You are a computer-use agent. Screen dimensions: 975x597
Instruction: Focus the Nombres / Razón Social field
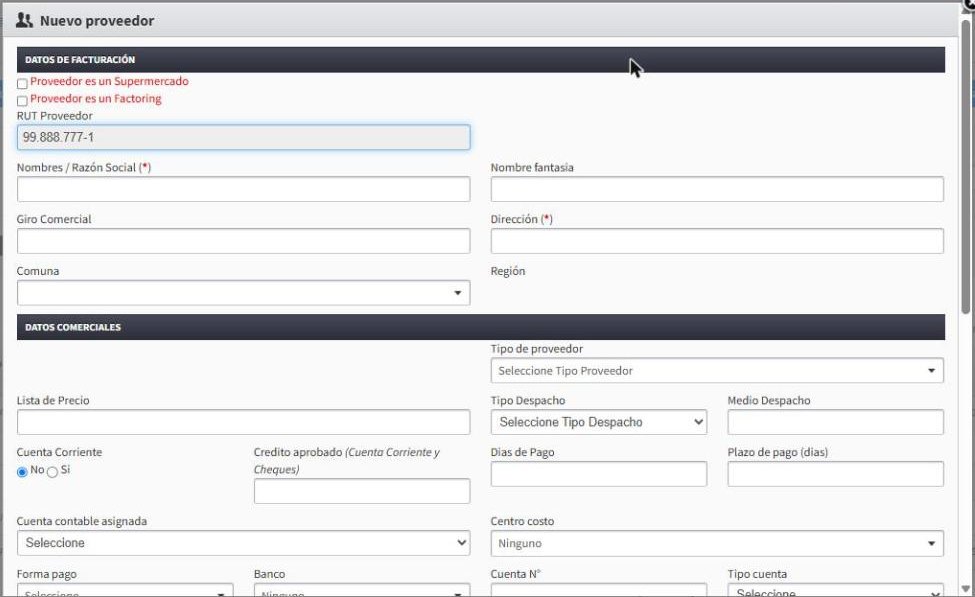point(243,189)
